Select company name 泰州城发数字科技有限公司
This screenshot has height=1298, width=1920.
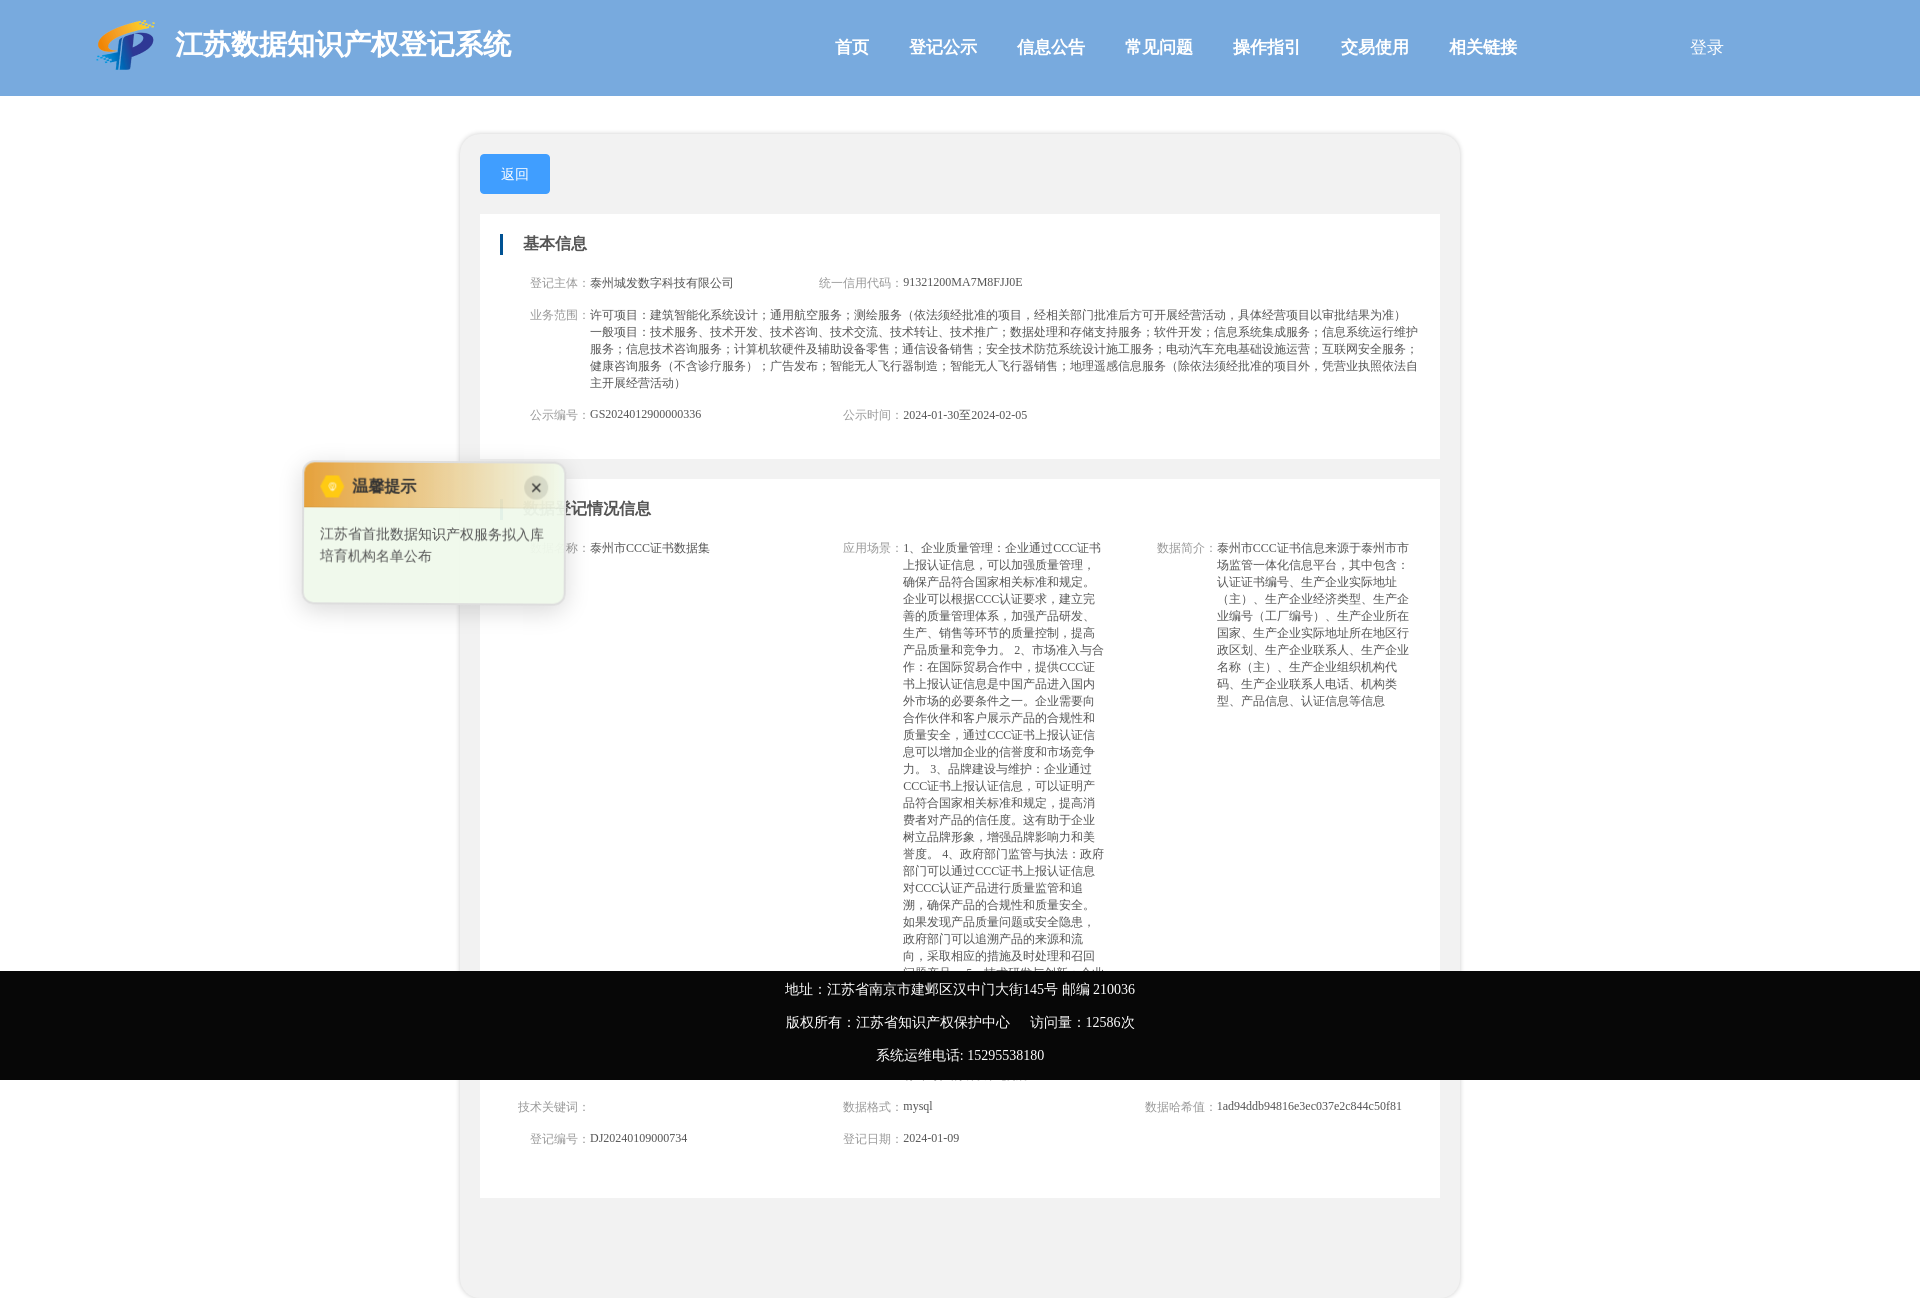(x=662, y=283)
